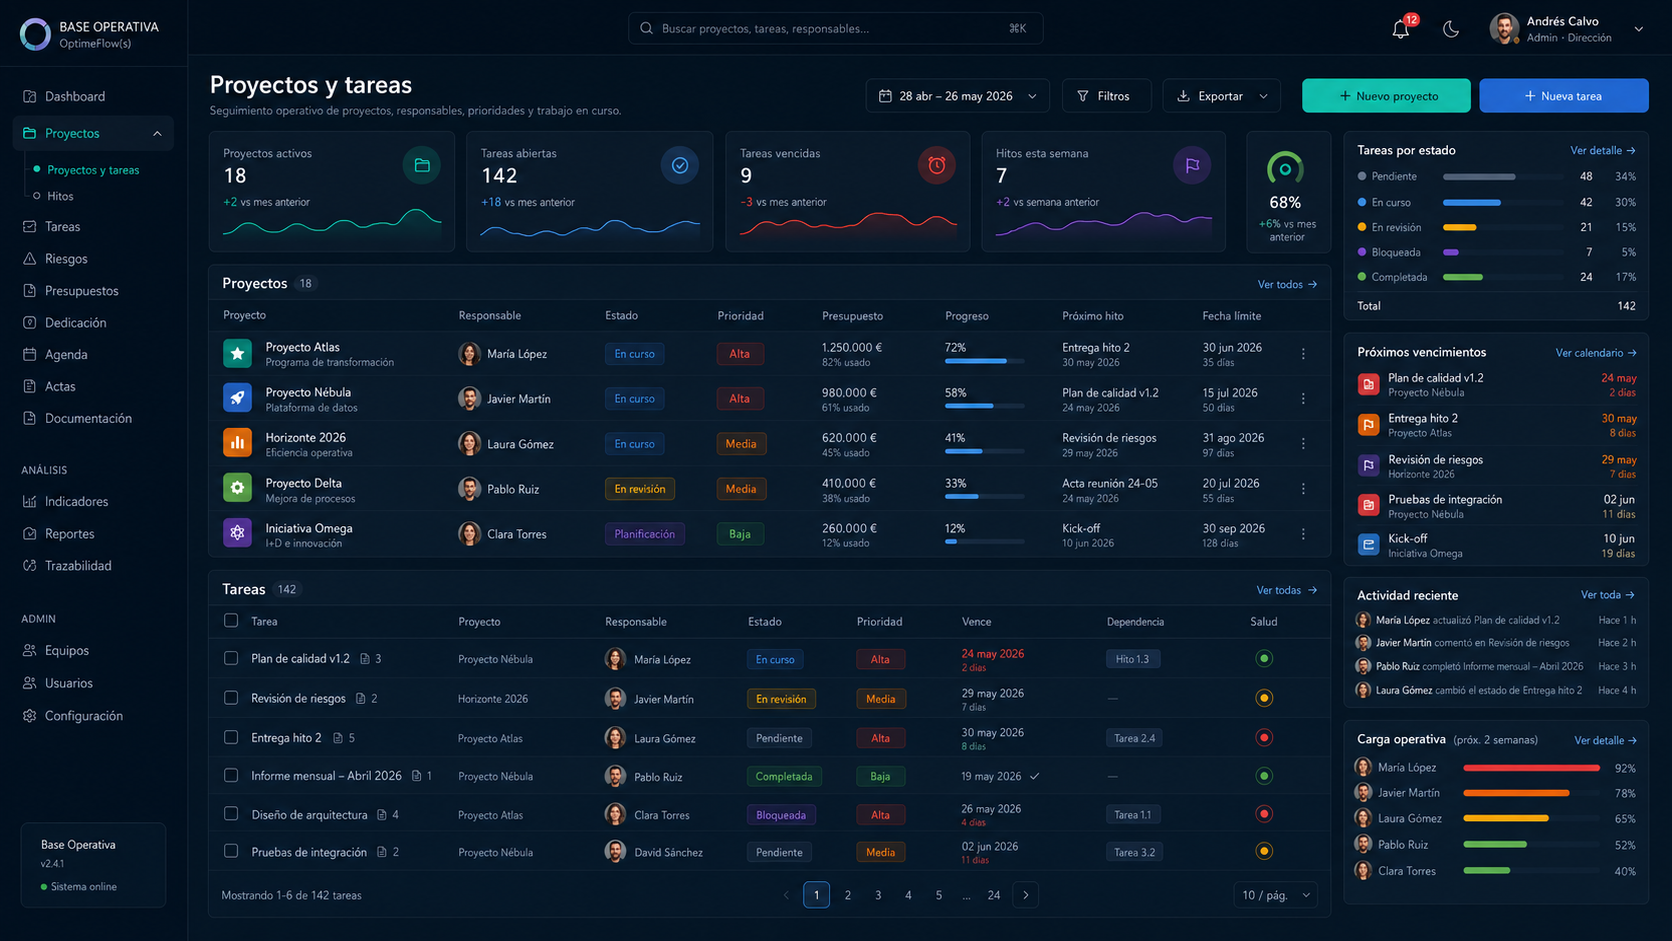Click the Proyecto Nébula rocket icon
1672x941 pixels.
(x=237, y=398)
